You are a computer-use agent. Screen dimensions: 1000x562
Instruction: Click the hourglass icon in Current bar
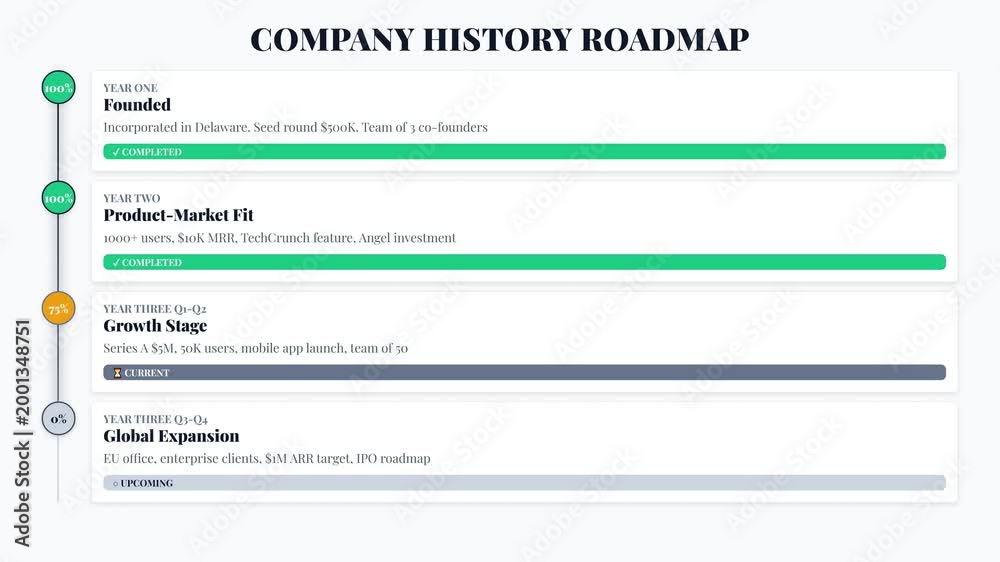(117, 373)
